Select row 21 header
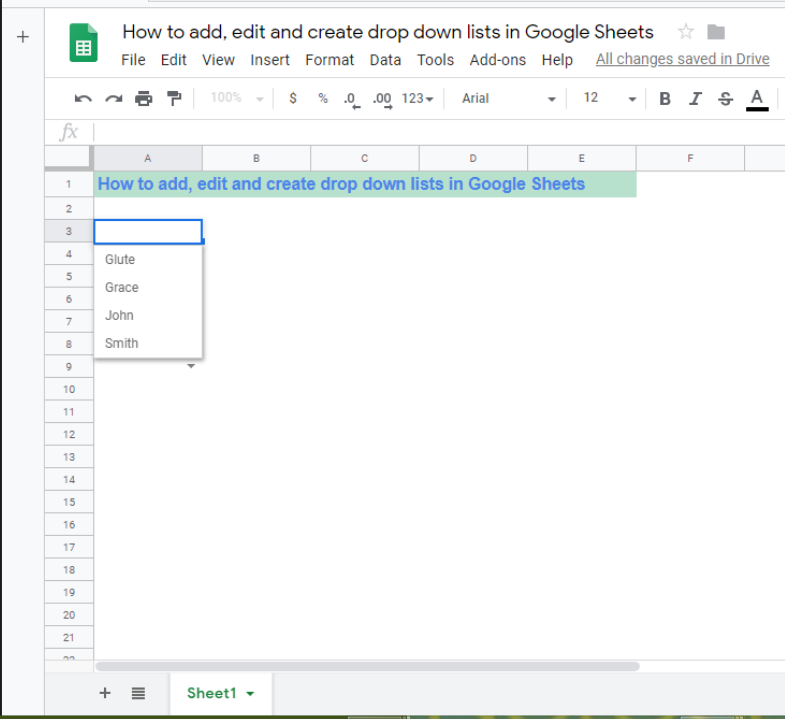 [69, 637]
